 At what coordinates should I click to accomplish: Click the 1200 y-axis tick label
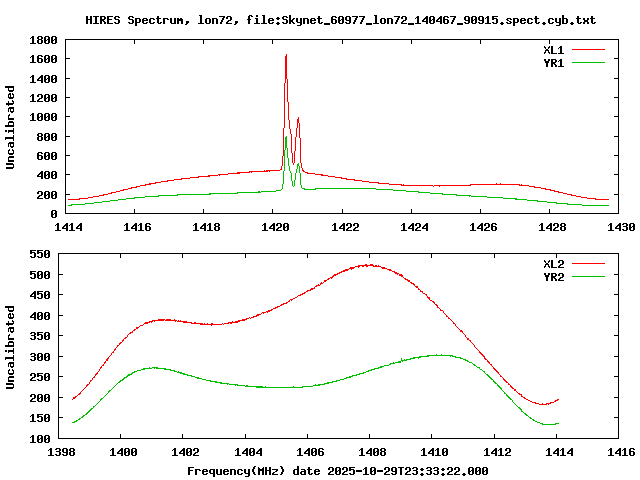pyautogui.click(x=43, y=98)
